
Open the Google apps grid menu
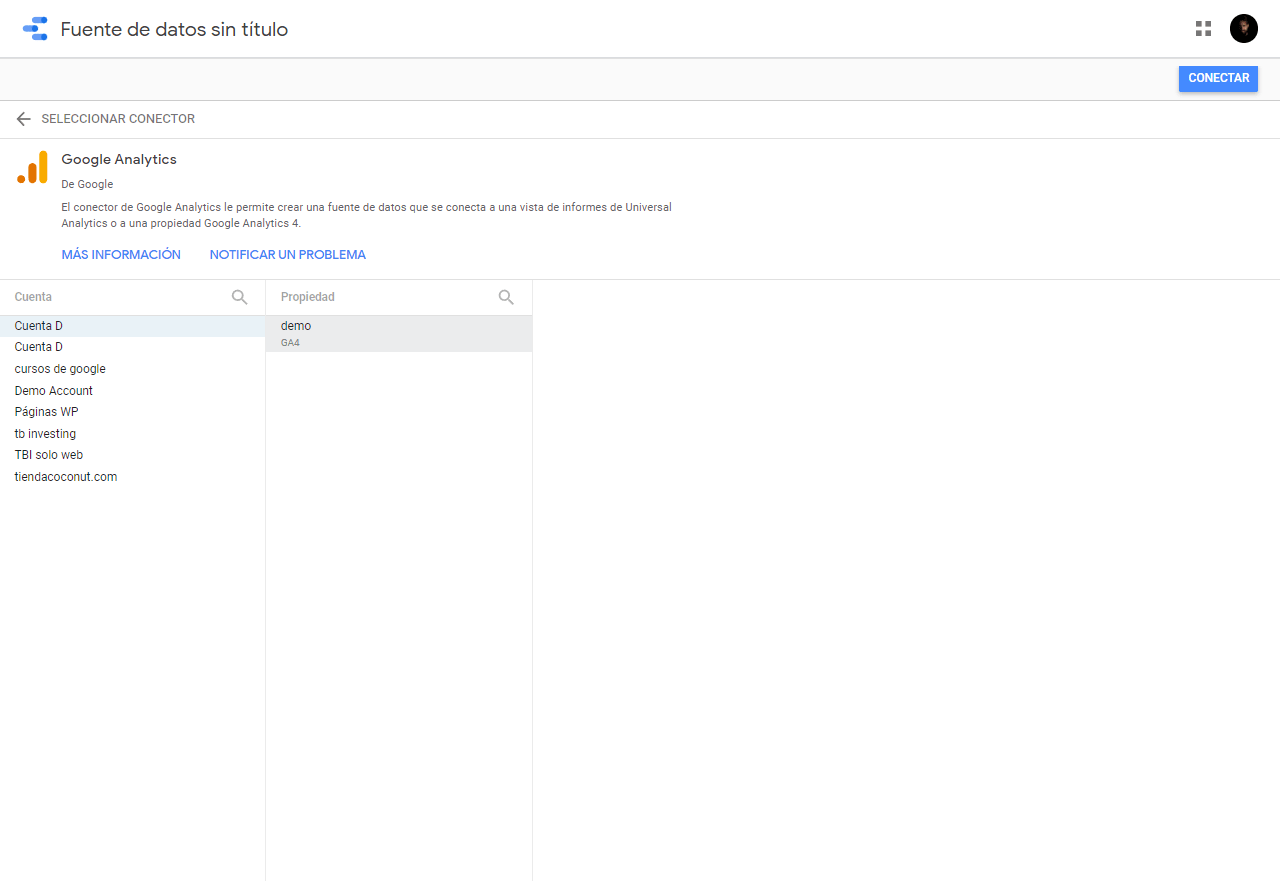tap(1203, 29)
